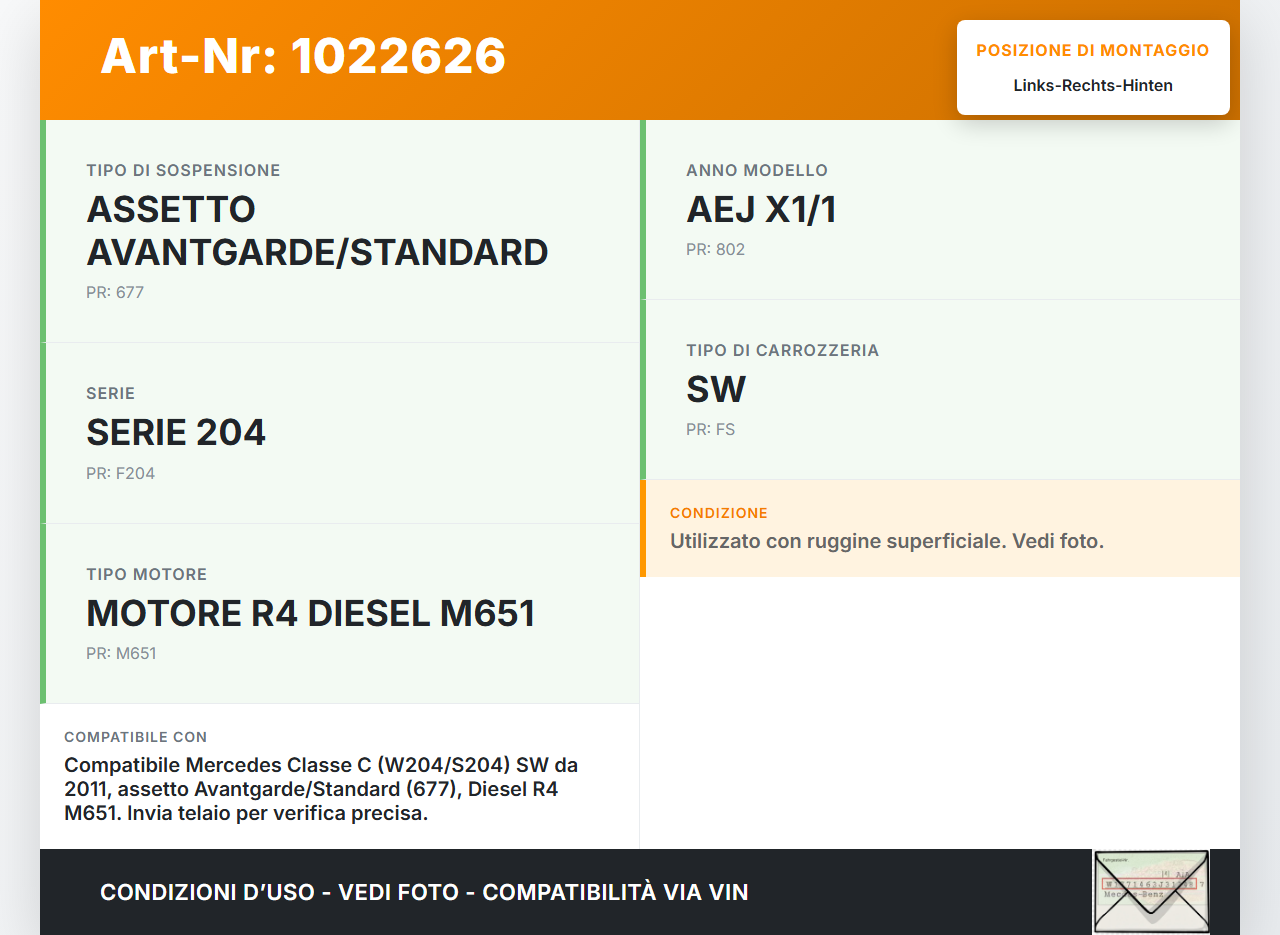Click the Posizione di Montaggio badge
The image size is (1280, 935).
point(1092,51)
